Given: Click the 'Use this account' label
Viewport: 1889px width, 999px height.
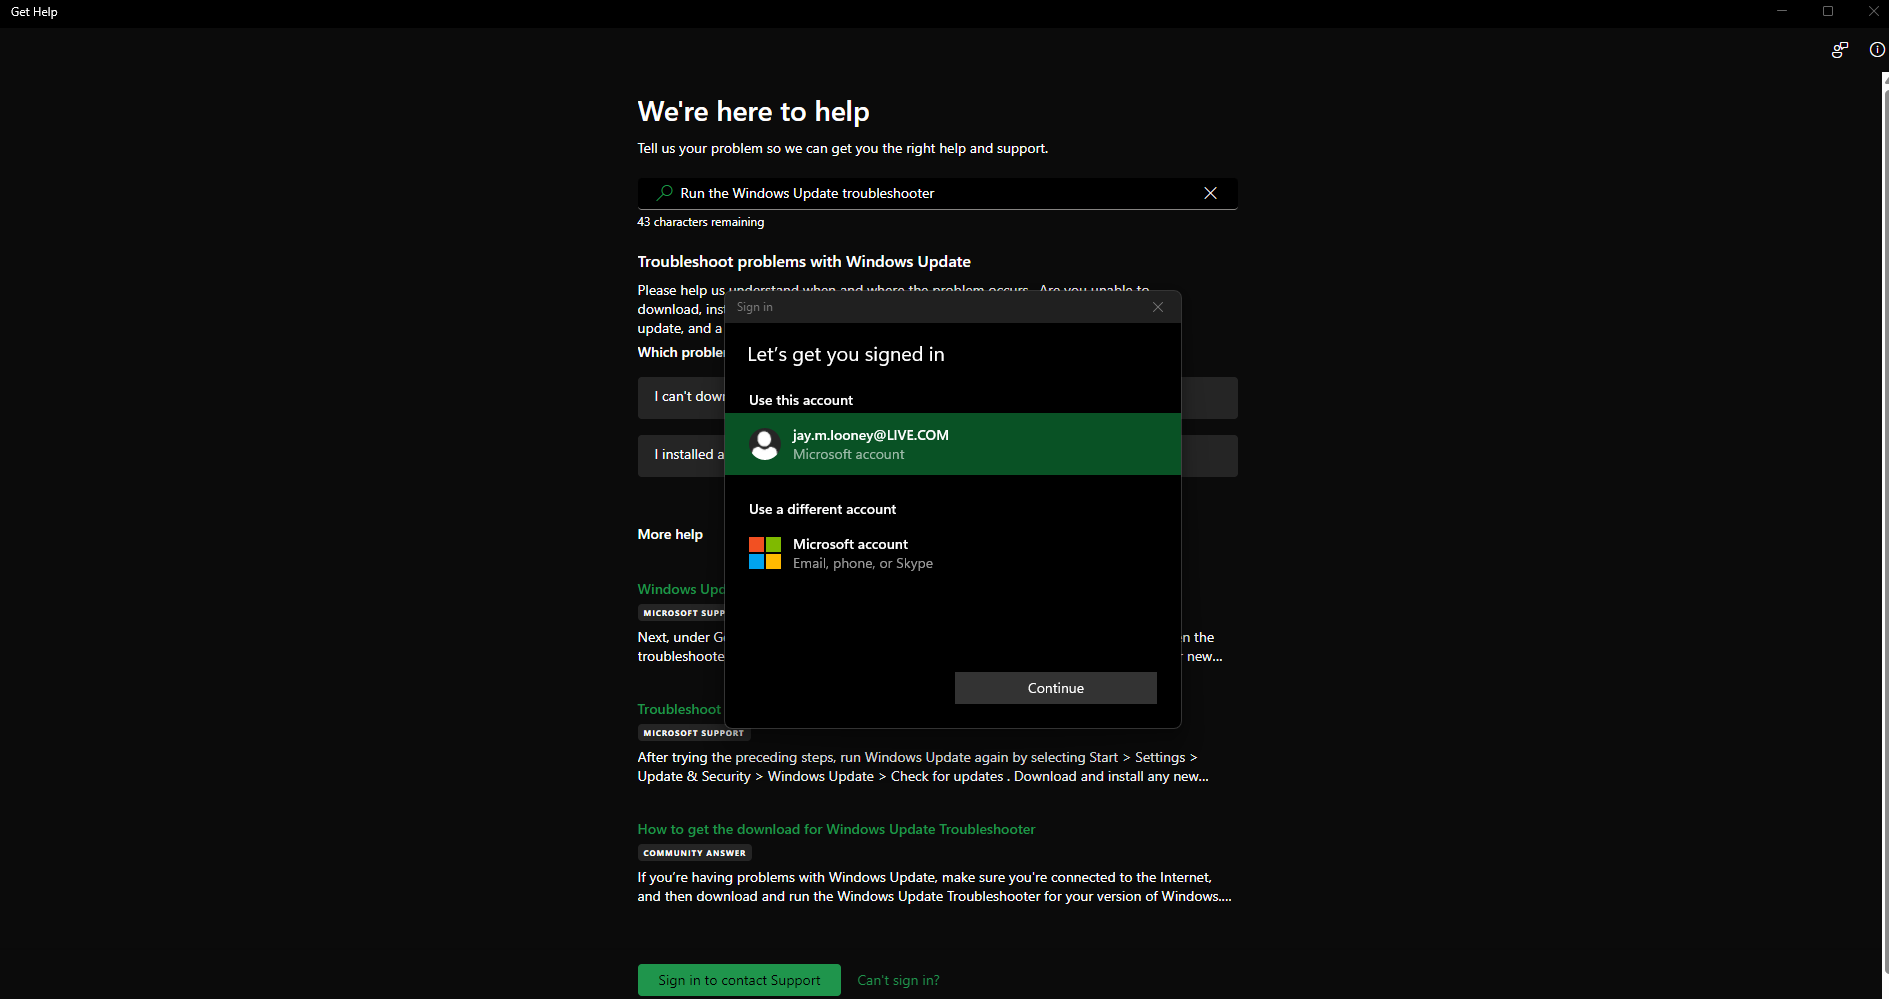Looking at the screenshot, I should [x=801, y=400].
